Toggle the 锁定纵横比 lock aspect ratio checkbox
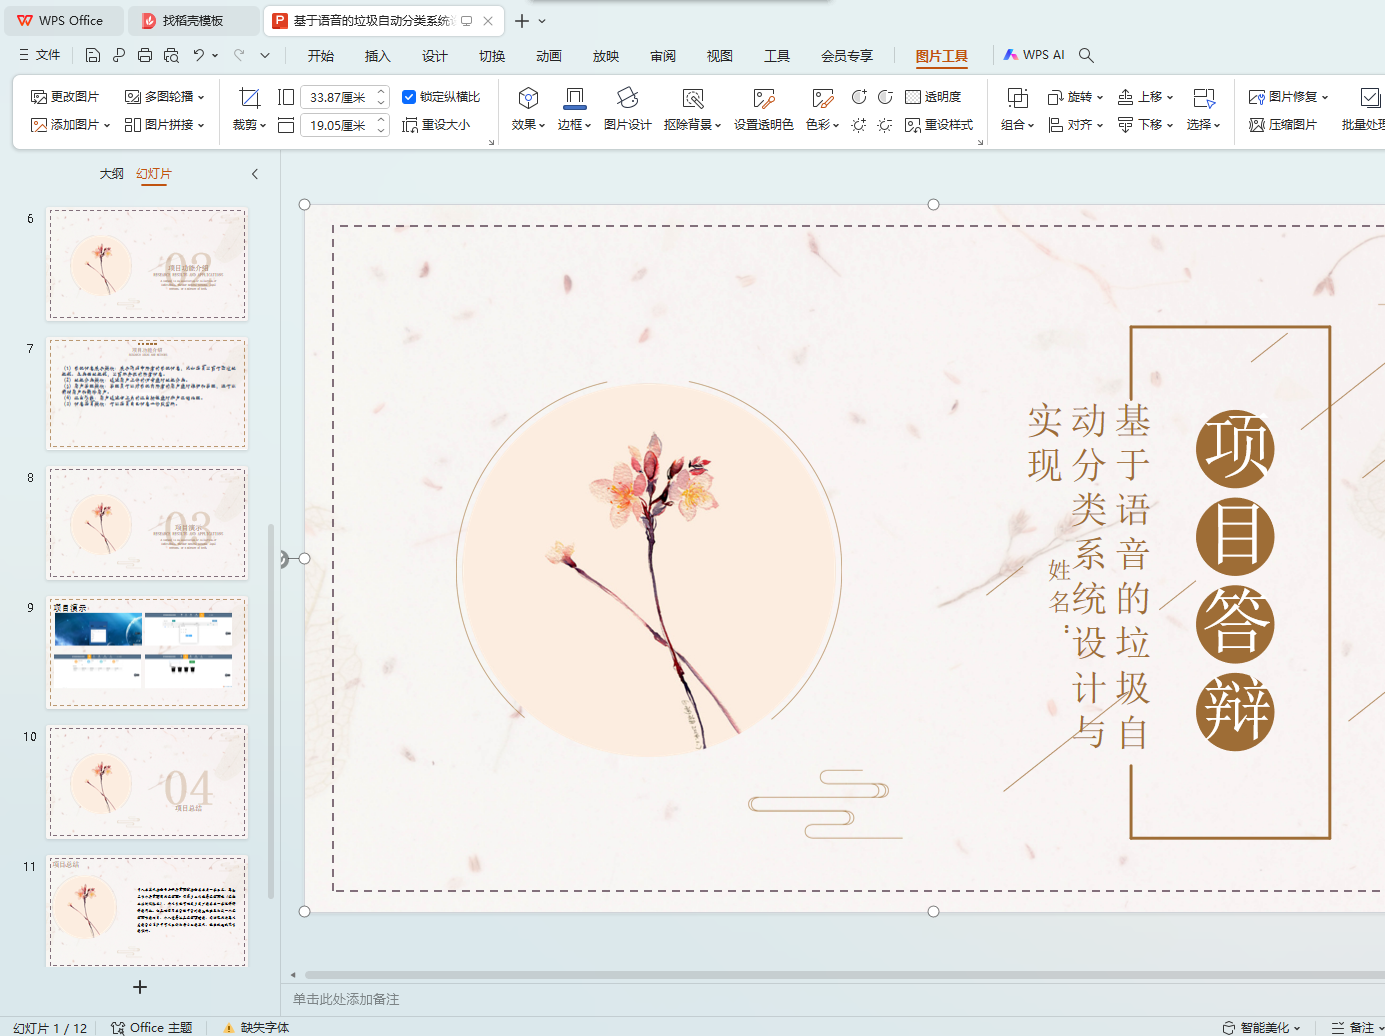1385x1036 pixels. [409, 97]
